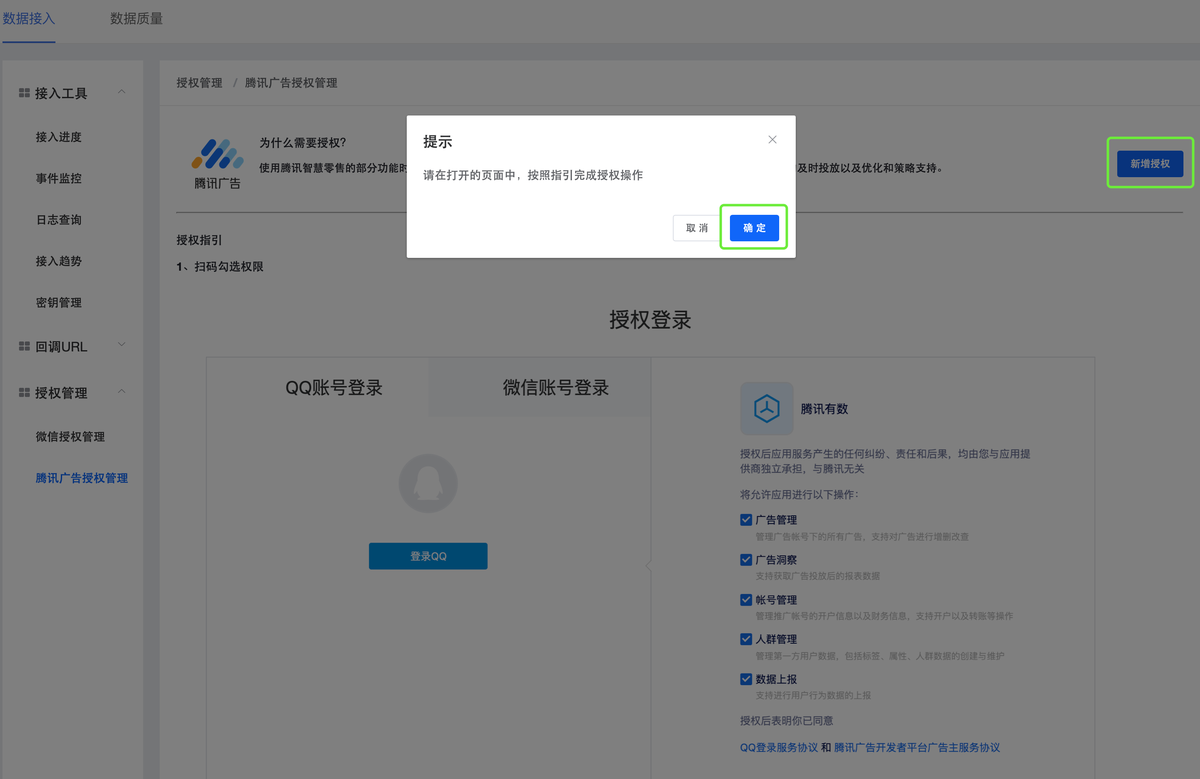
Task: Switch to the 数据质量 tab
Action: click(x=135, y=18)
